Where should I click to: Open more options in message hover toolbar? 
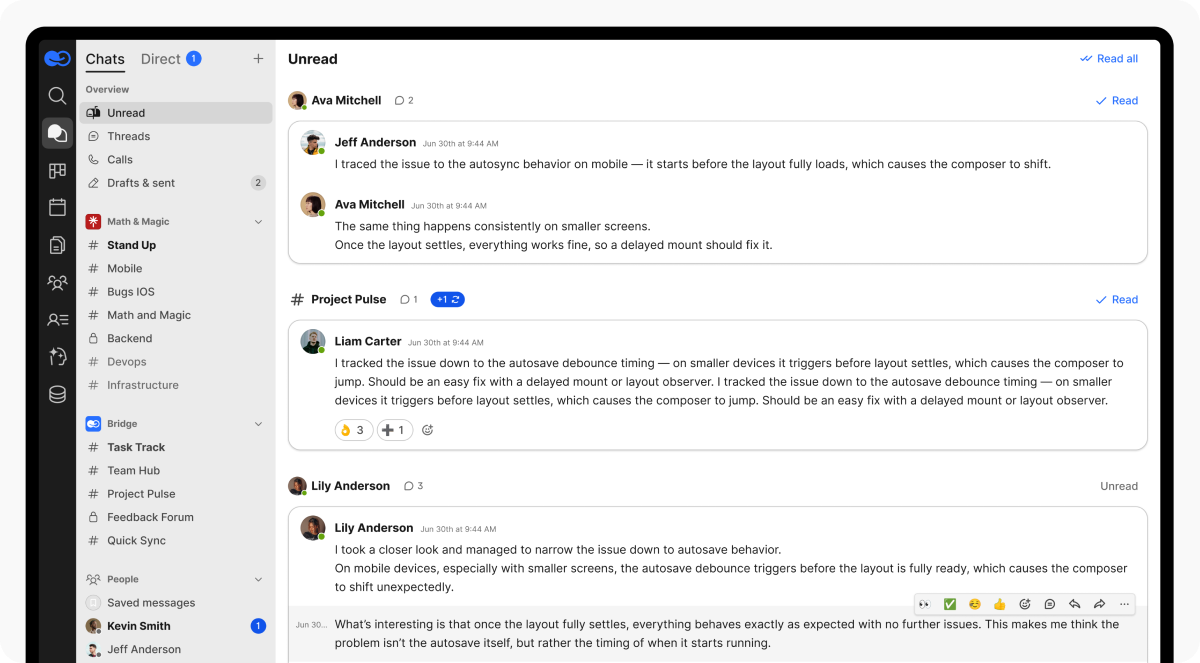(x=1125, y=604)
